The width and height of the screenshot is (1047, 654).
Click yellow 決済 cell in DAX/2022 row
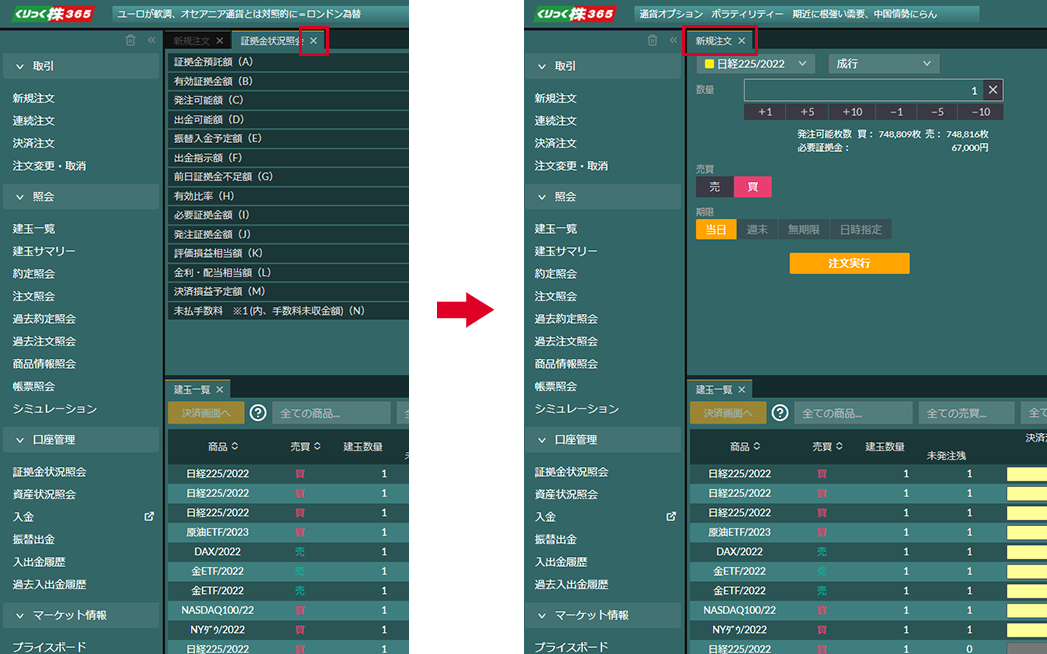(1027, 552)
